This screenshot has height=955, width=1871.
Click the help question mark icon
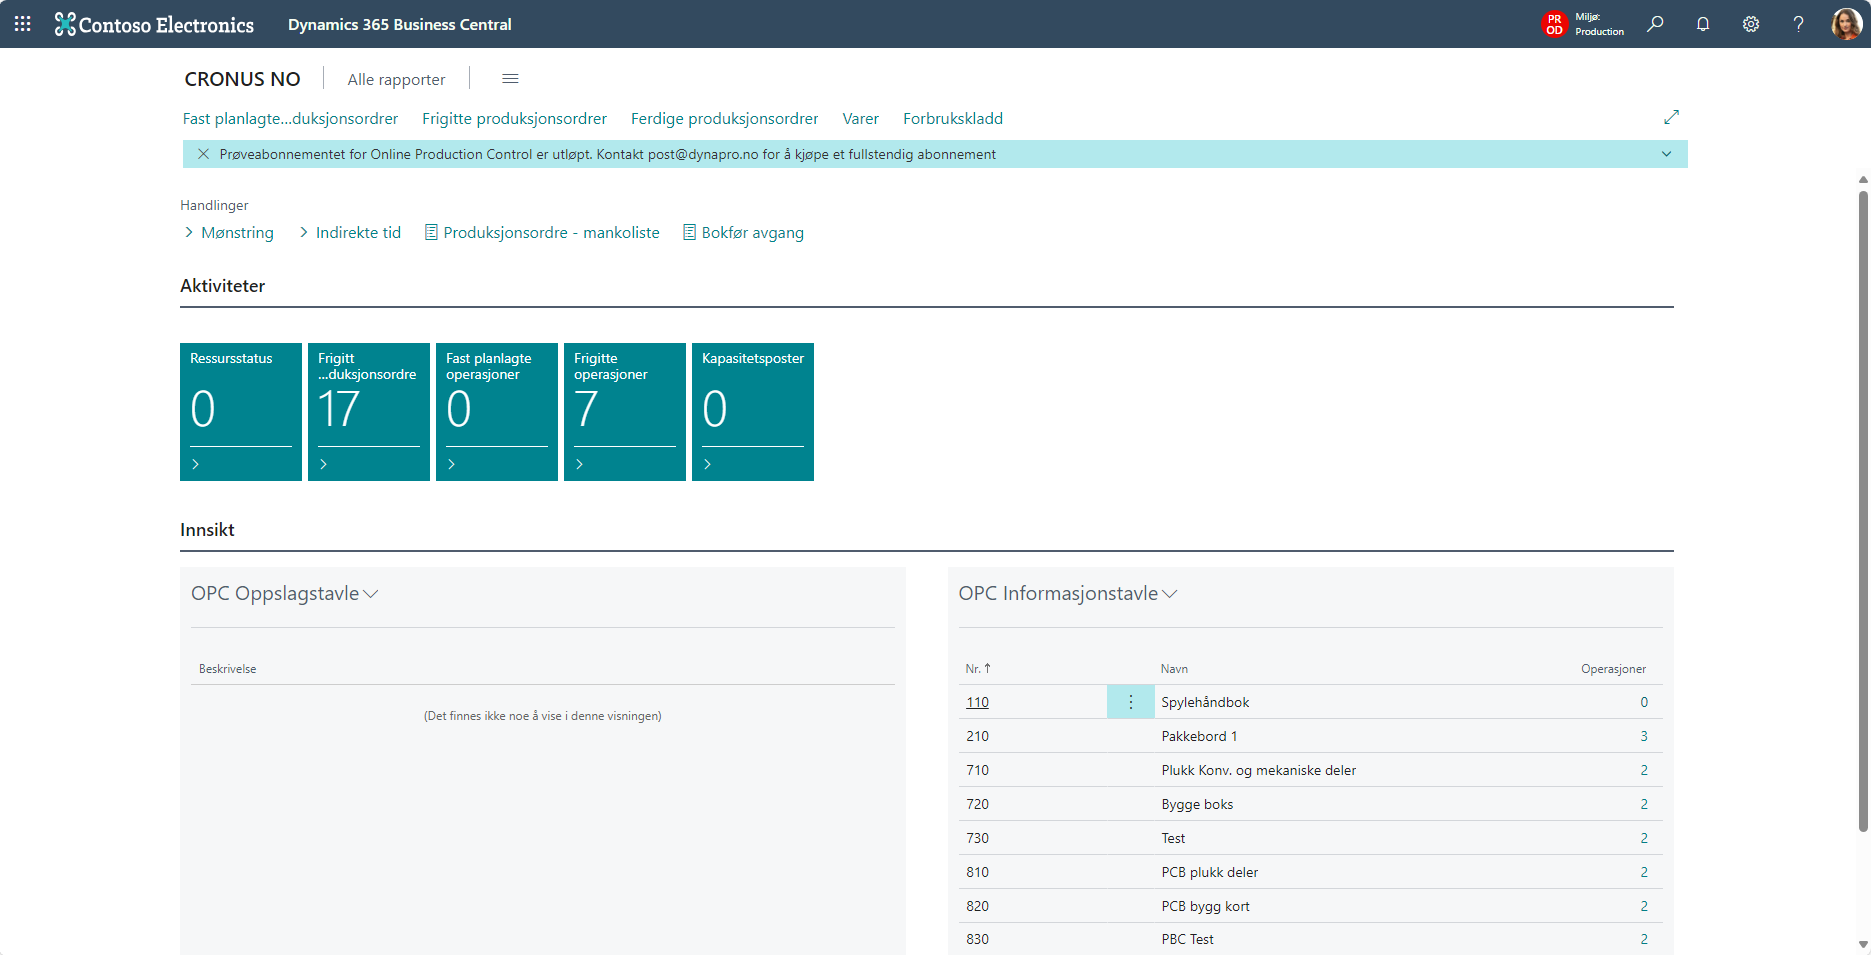coord(1798,24)
